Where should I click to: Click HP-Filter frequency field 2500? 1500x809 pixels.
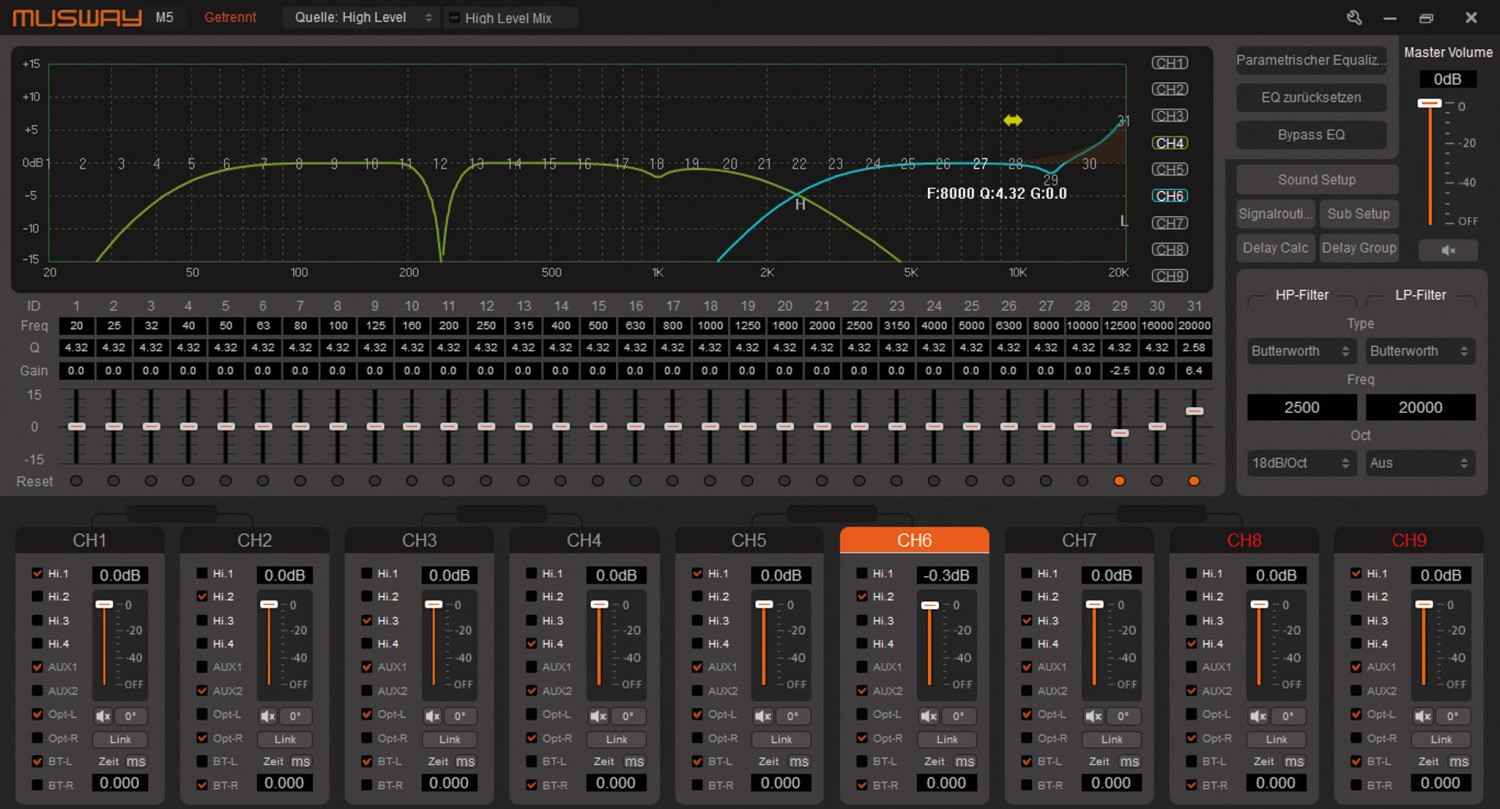(x=1302, y=407)
